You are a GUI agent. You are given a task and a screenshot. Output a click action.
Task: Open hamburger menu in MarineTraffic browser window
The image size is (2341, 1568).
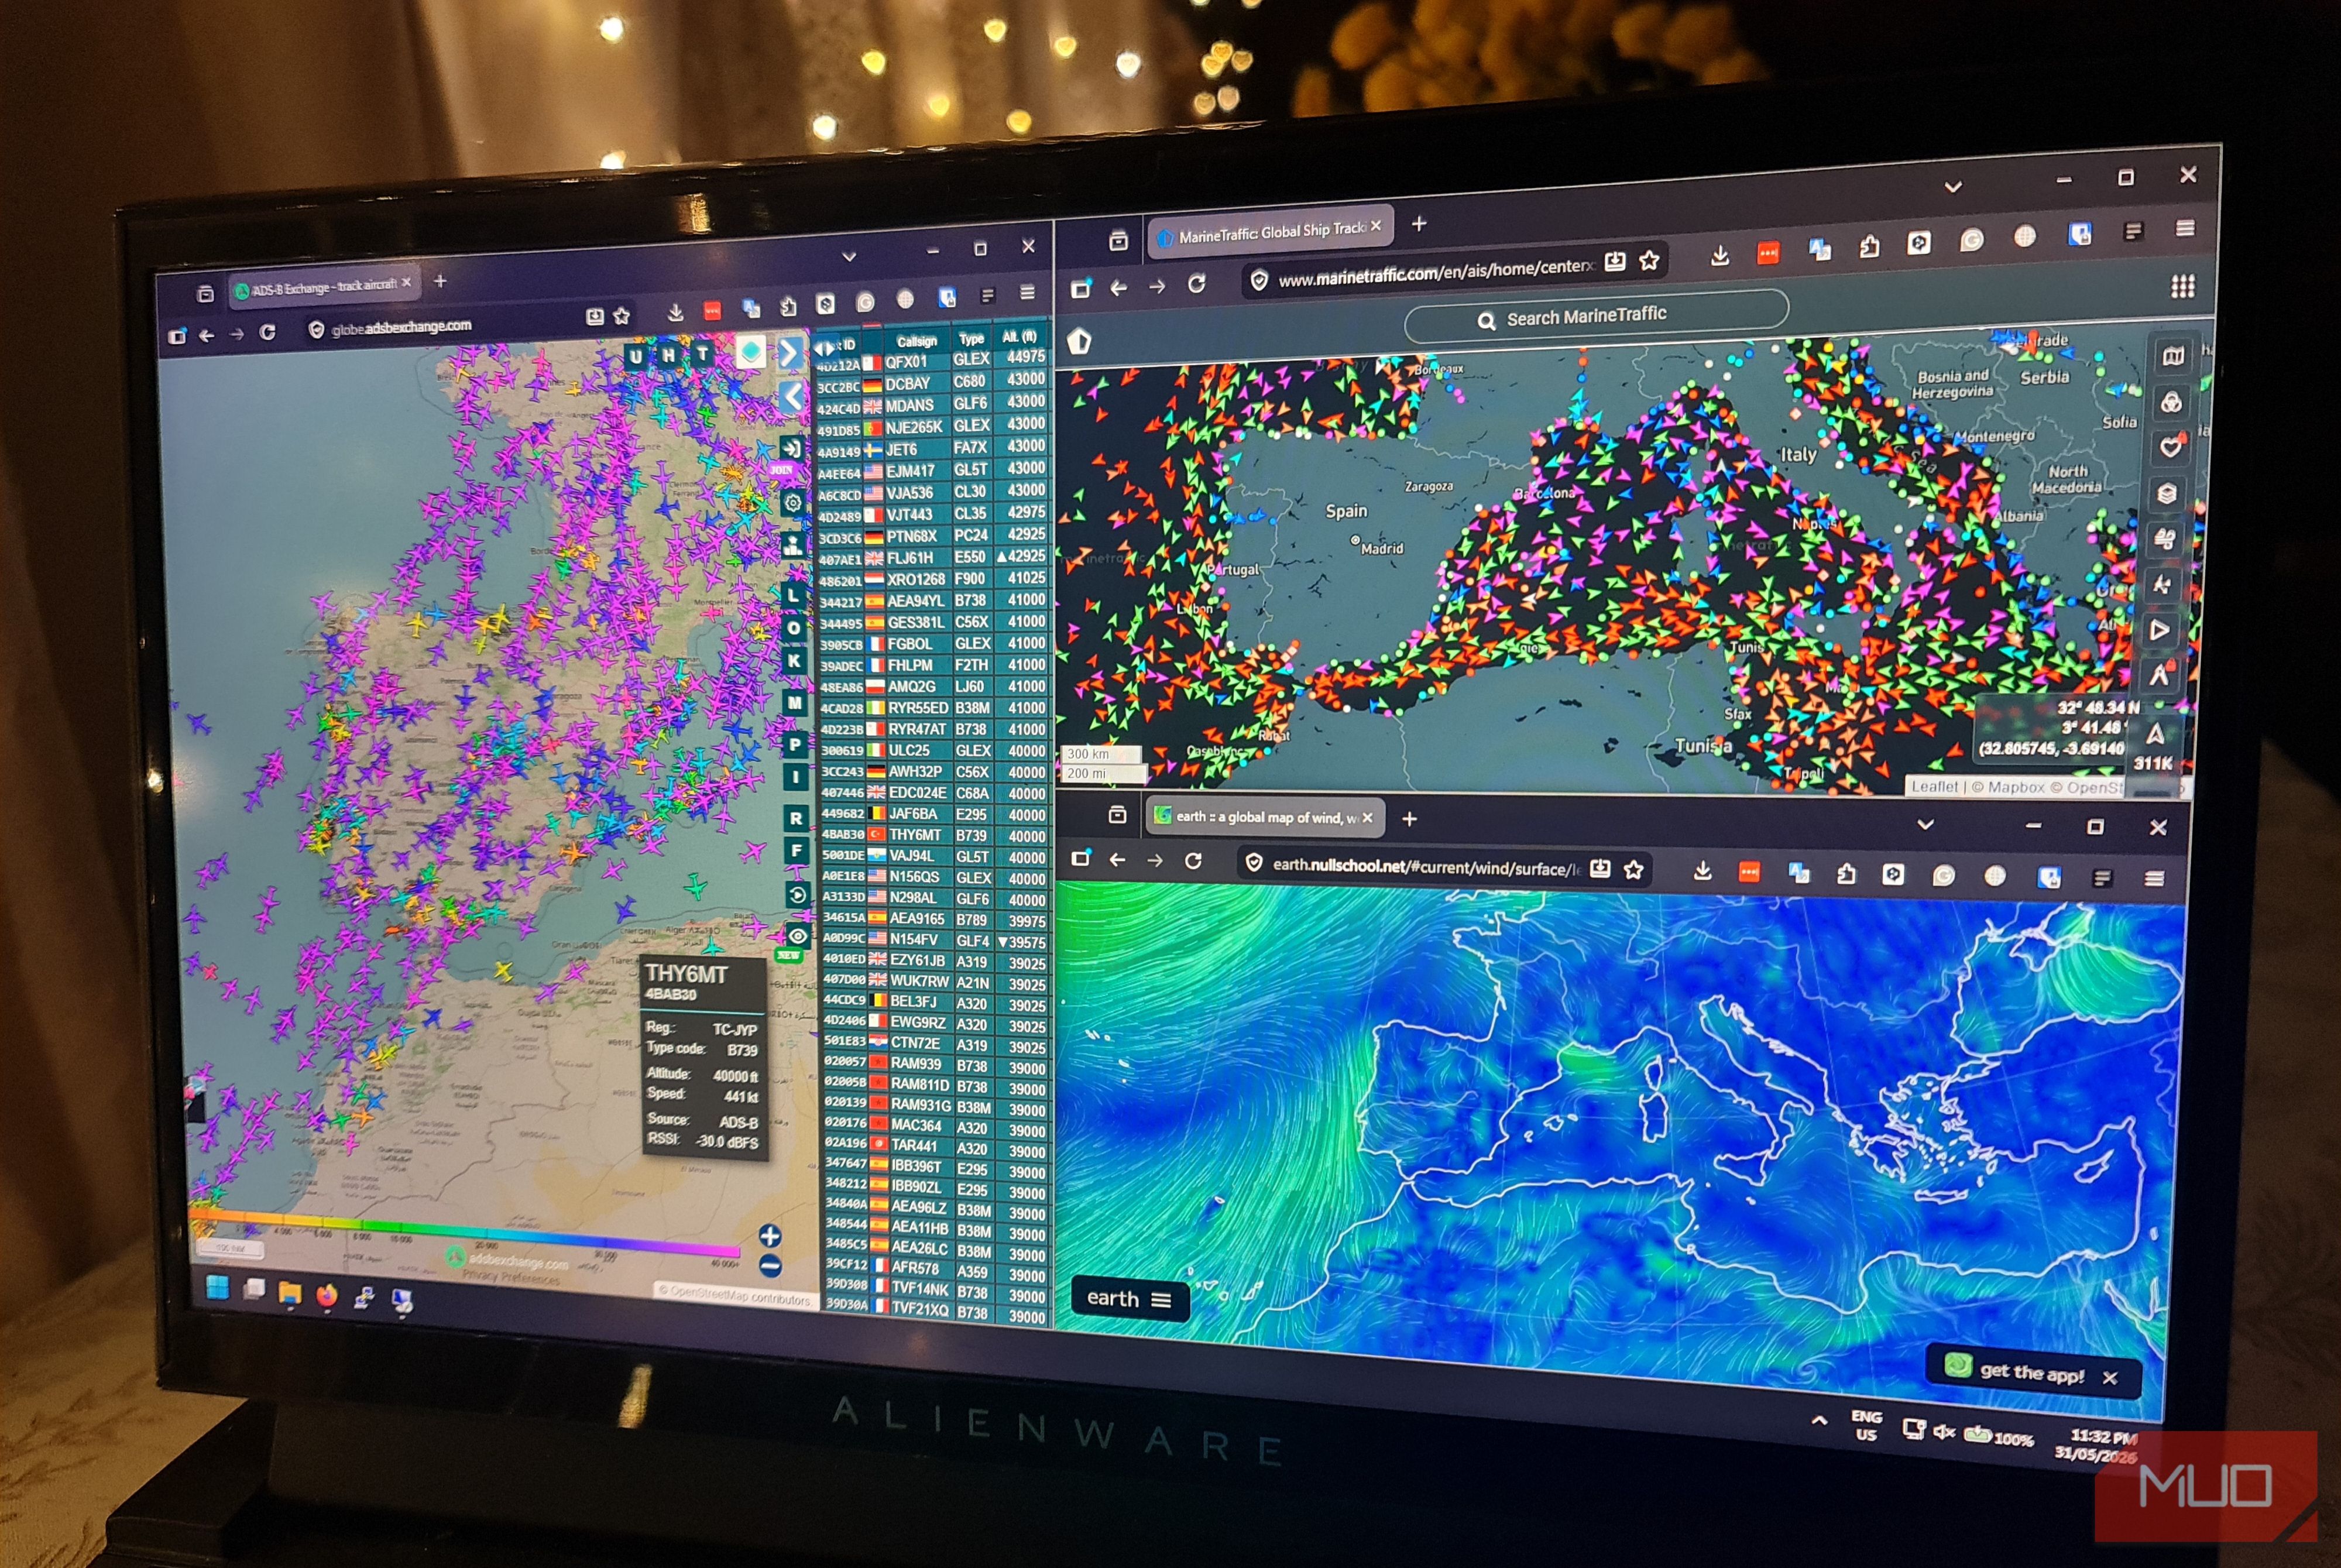2185,229
